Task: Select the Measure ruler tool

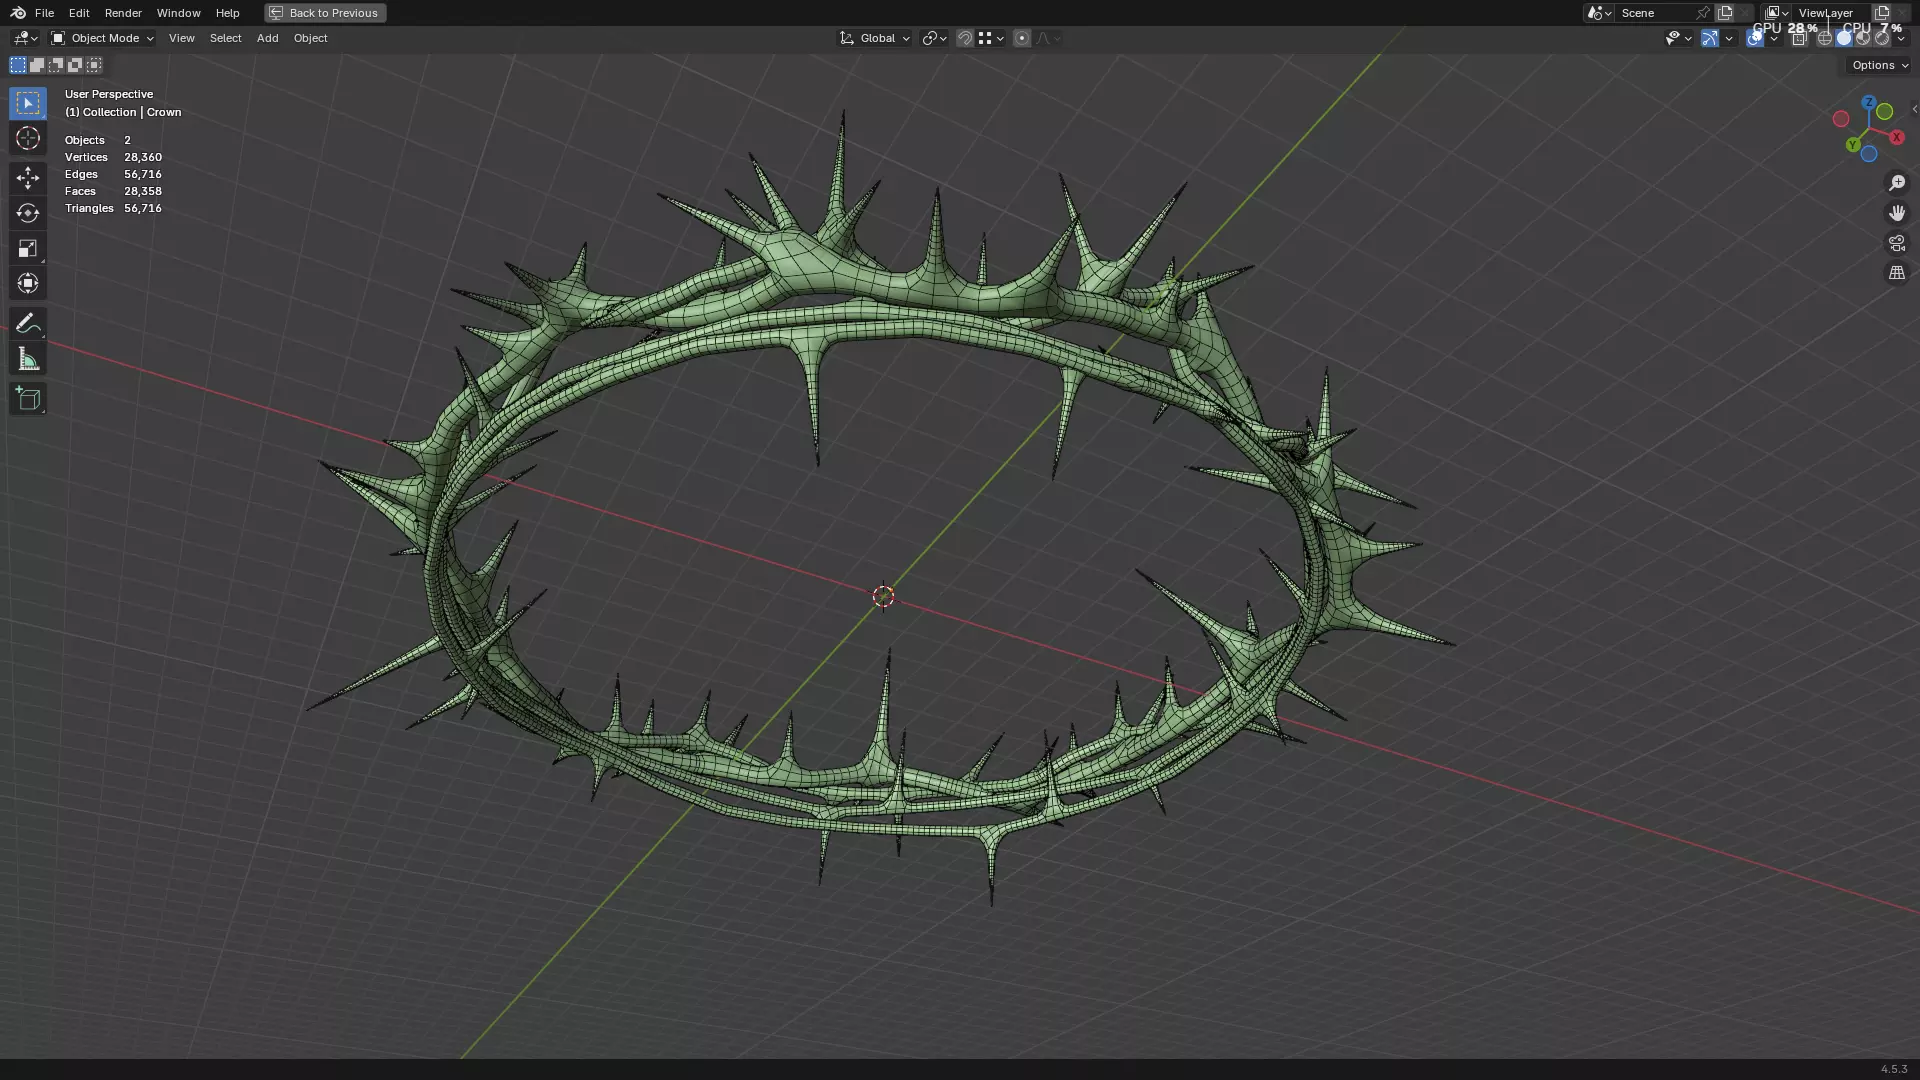Action: (28, 359)
